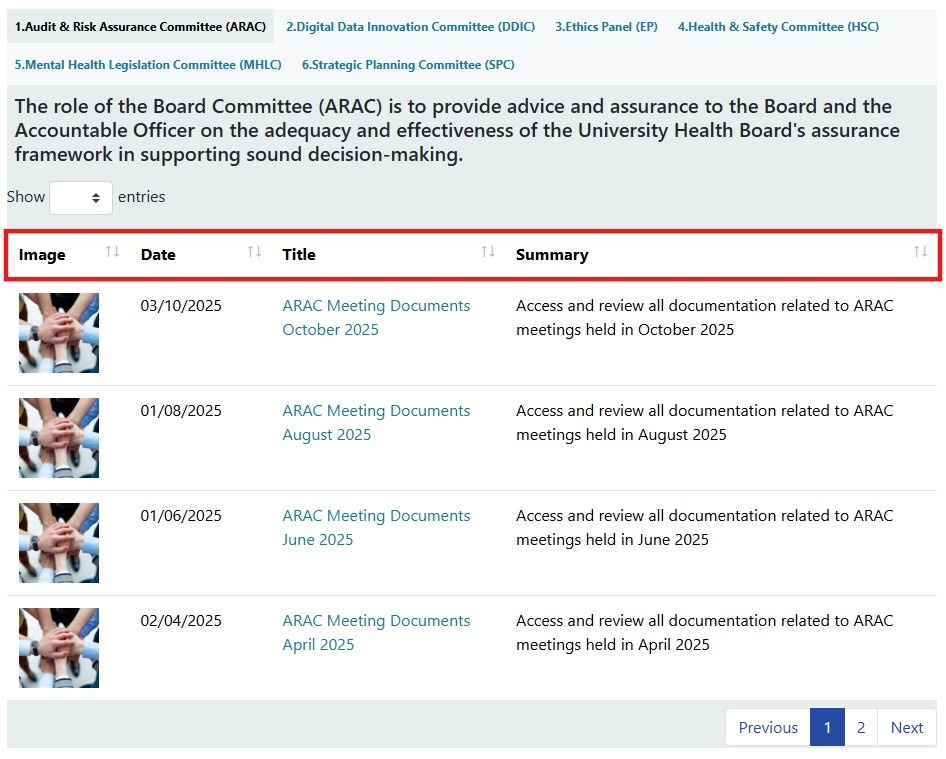Click the Title column header label
Image resolution: width=946 pixels, height=759 pixels.
pyautogui.click(x=299, y=255)
